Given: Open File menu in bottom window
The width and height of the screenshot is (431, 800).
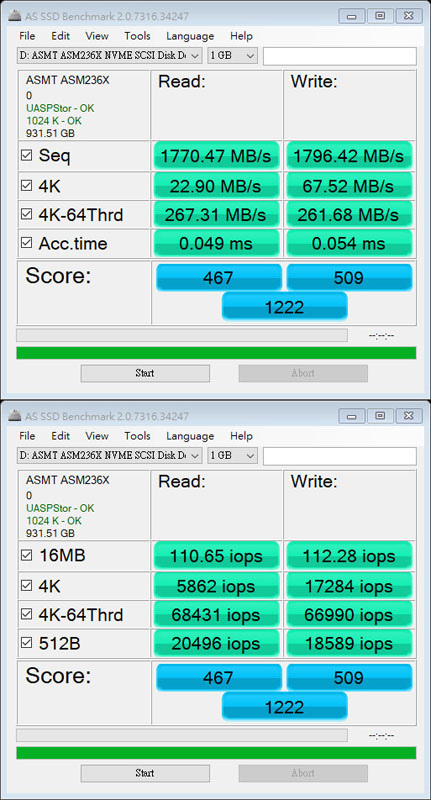Looking at the screenshot, I should (x=27, y=436).
